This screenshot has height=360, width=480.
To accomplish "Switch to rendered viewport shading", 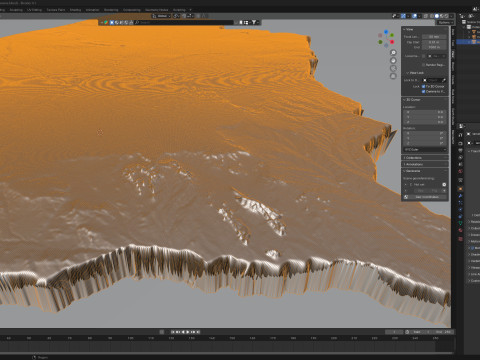I will click(x=446, y=16).
